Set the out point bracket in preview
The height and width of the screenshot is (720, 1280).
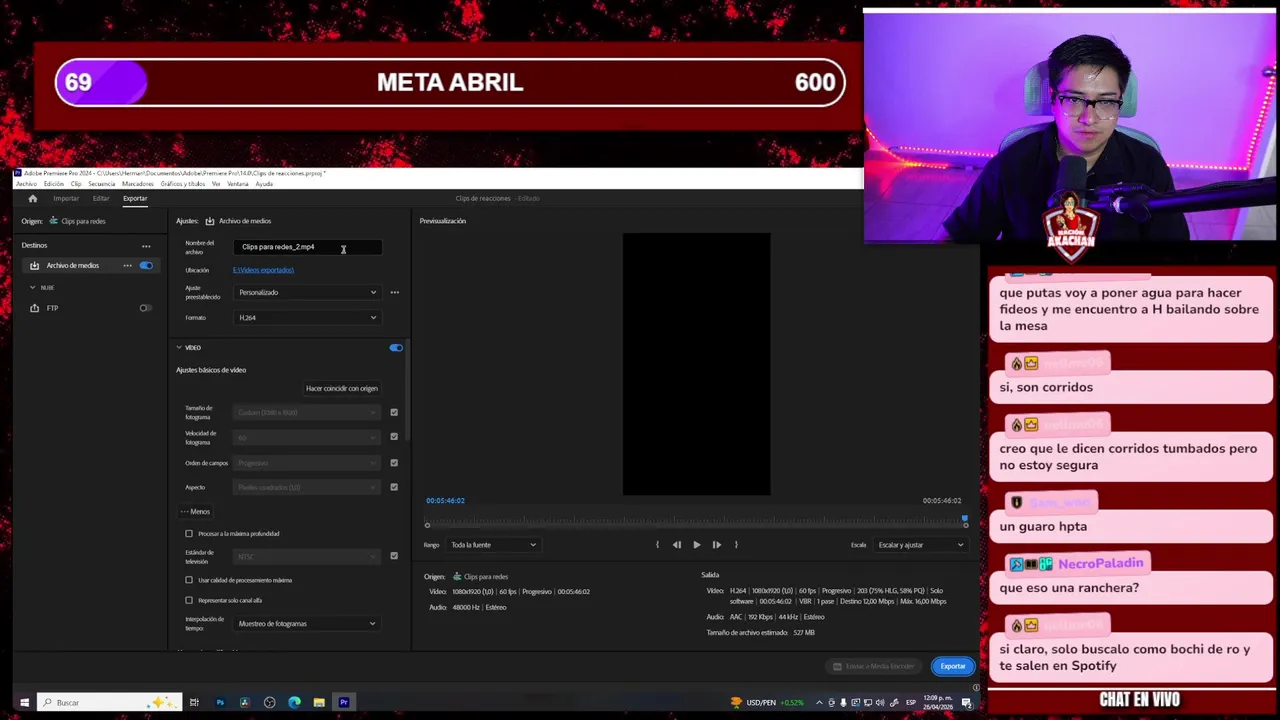[736, 545]
